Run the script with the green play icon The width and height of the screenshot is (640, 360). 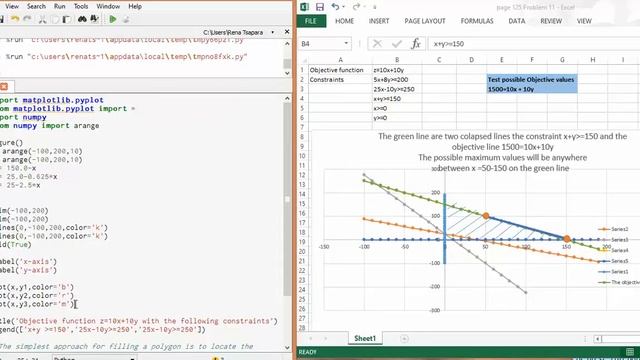pyautogui.click(x=113, y=19)
